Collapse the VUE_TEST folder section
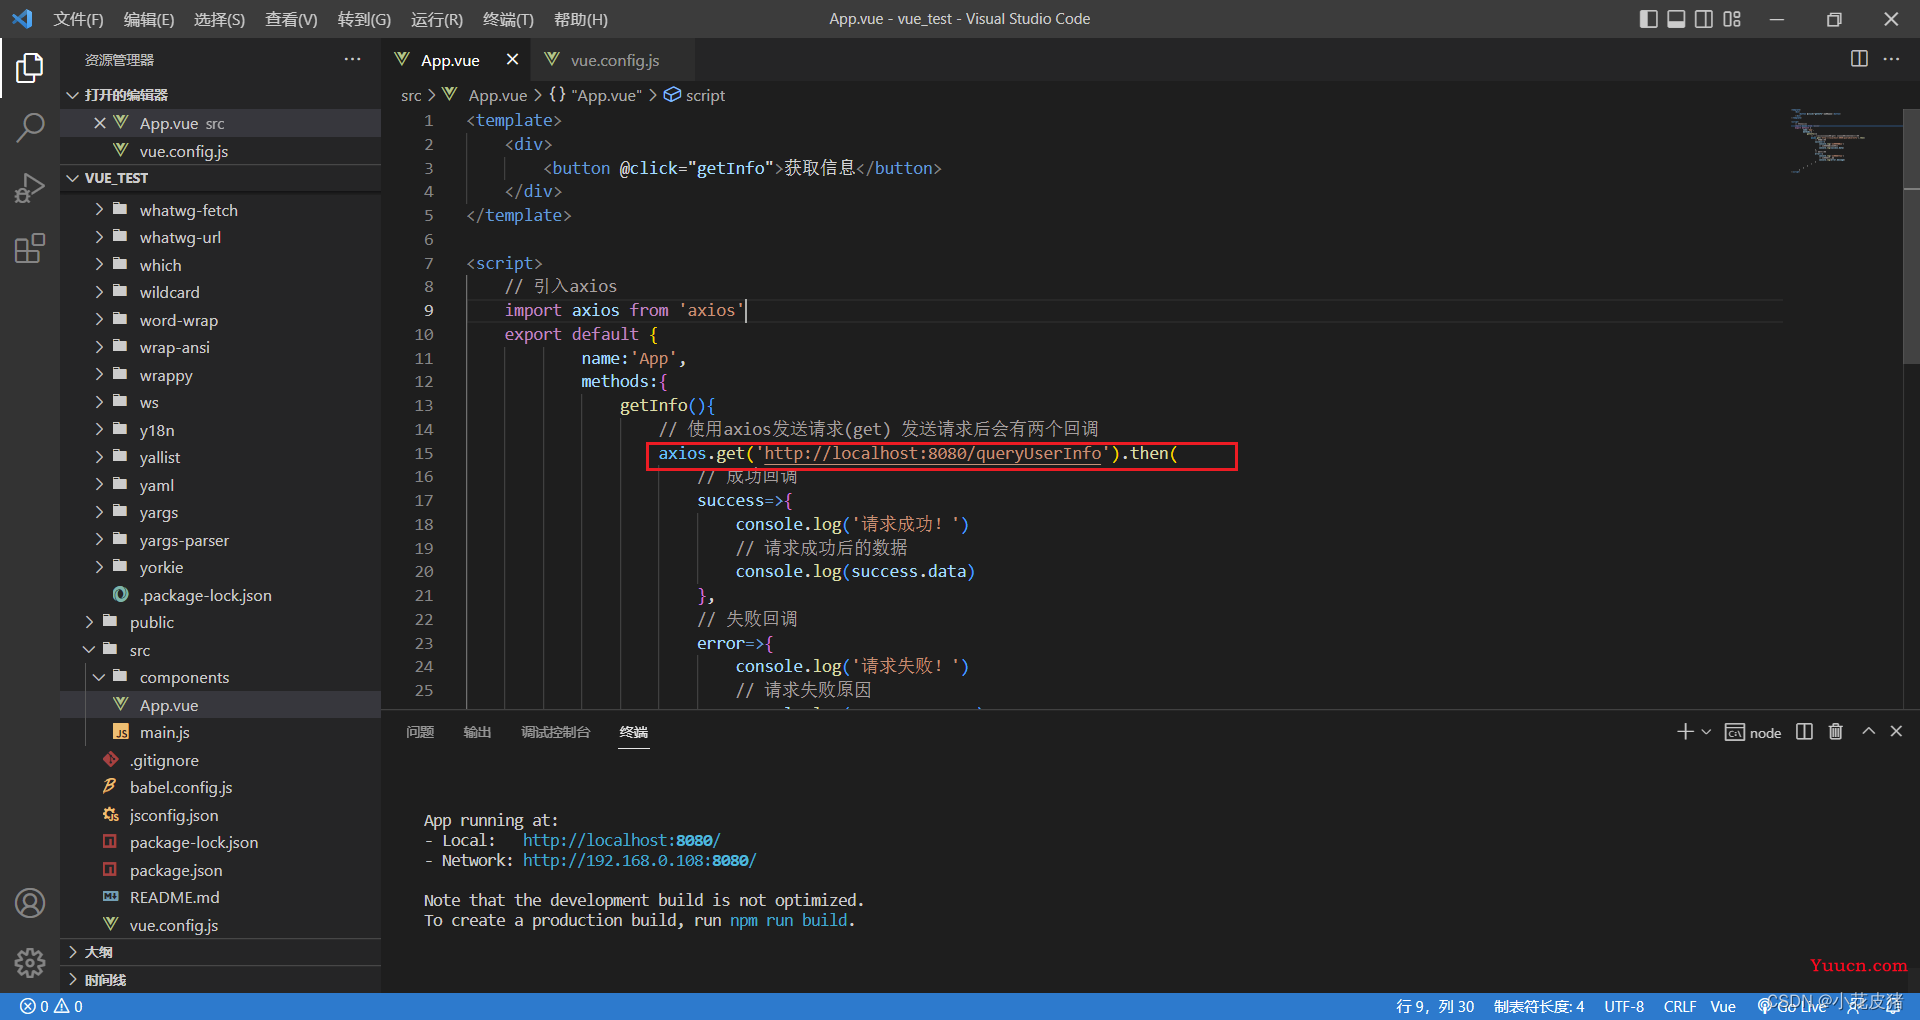The width and height of the screenshot is (1920, 1020). click(220, 178)
